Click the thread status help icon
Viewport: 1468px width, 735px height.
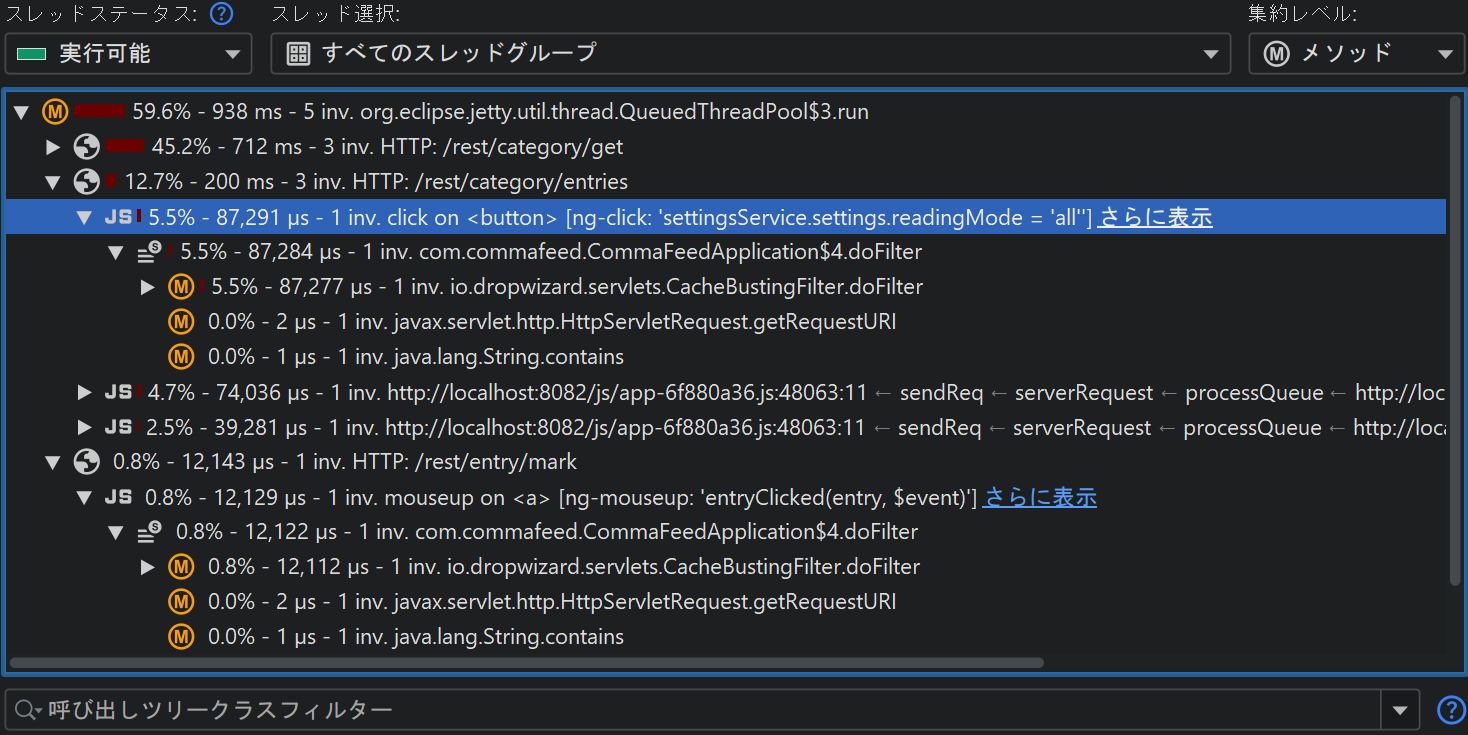[221, 14]
